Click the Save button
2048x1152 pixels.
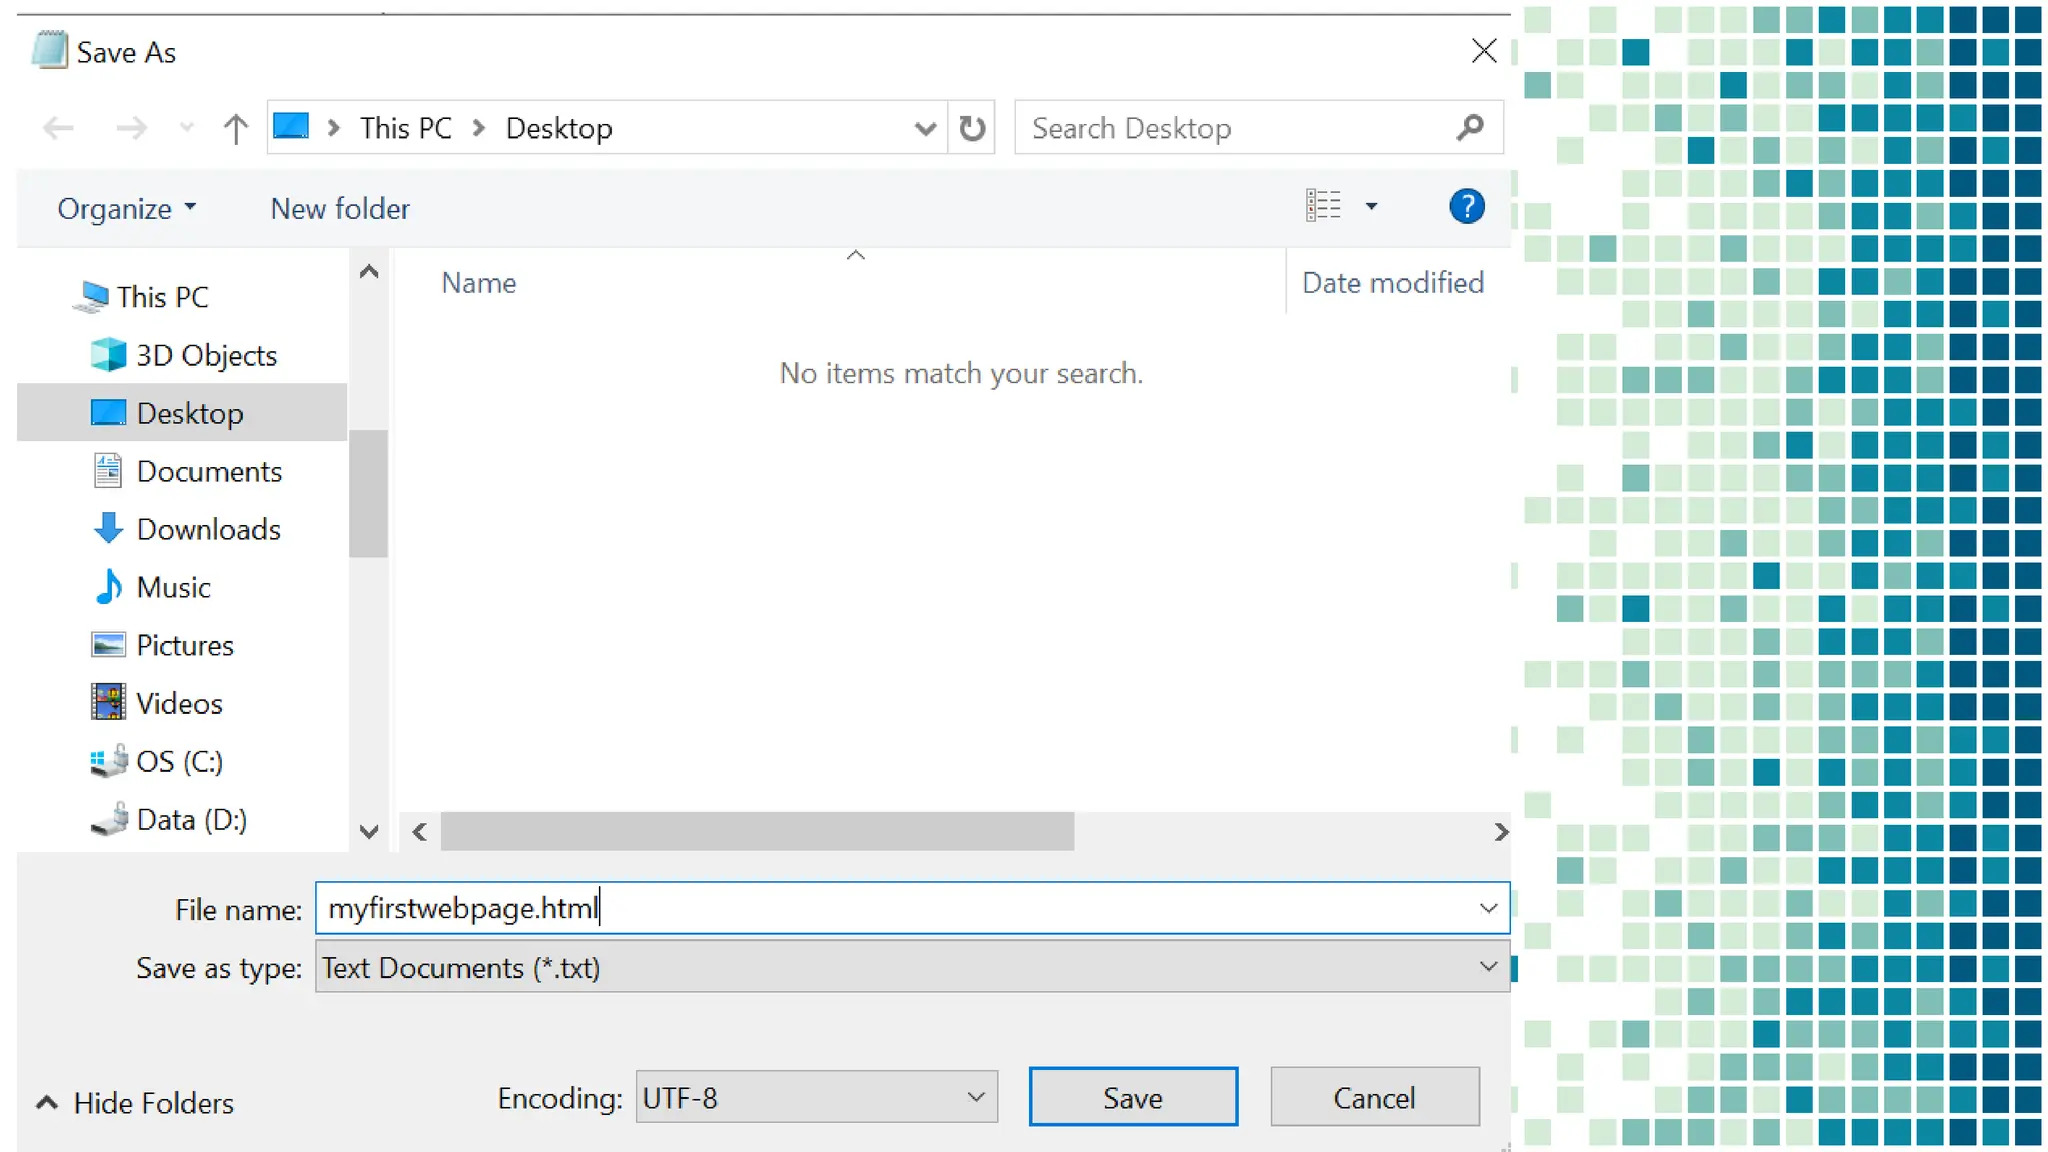pos(1133,1097)
